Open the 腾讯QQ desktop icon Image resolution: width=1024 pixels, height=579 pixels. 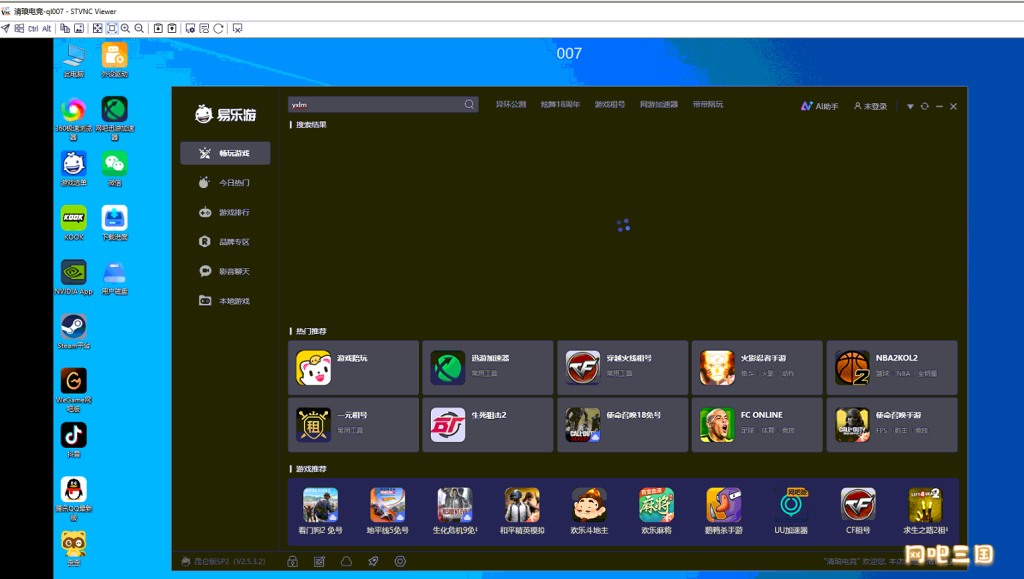(74, 499)
